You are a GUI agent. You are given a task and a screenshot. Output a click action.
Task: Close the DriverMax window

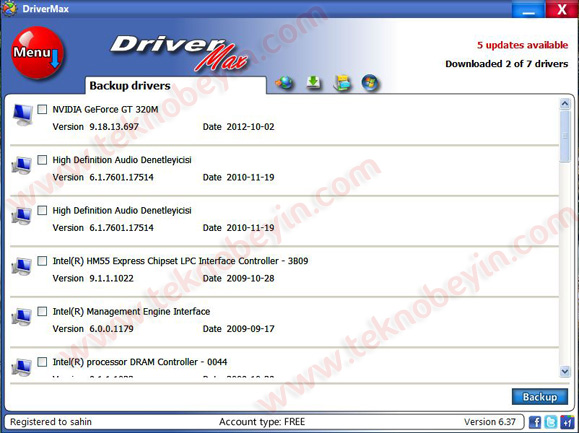coord(562,9)
